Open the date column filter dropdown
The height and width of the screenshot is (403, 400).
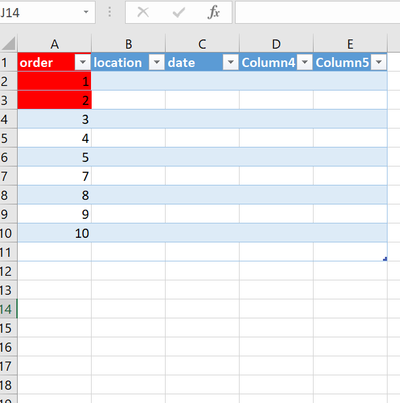[x=231, y=62]
